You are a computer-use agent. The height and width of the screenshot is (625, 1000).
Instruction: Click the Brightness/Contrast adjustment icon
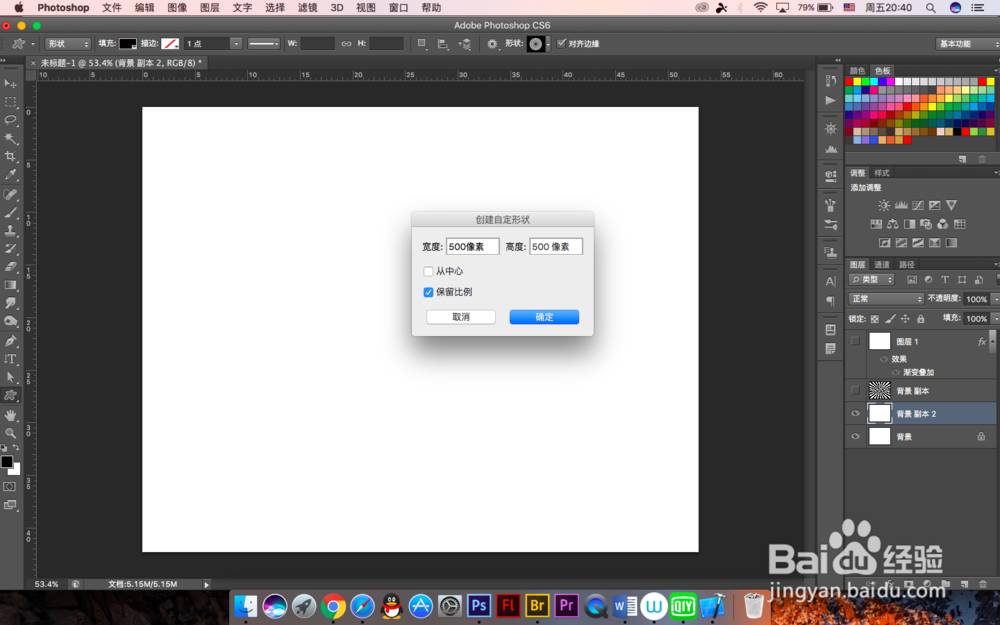884,205
